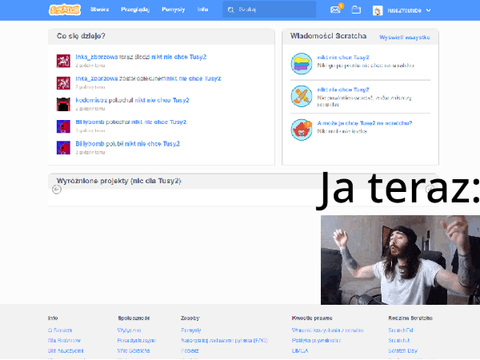Click inka_zbozowa avatar in second activity row

point(63,83)
